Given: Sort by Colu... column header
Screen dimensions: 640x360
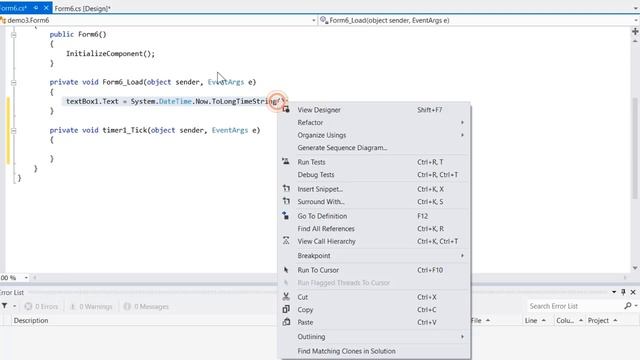Looking at the screenshot, I should point(569,320).
